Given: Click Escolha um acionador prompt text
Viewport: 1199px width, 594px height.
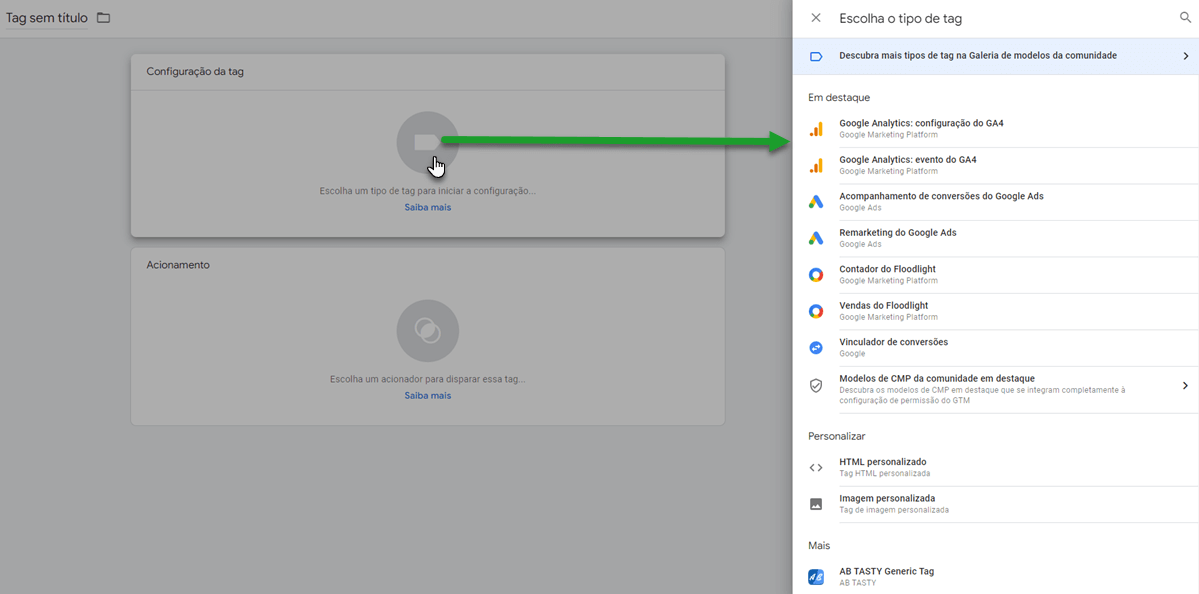Looking at the screenshot, I should [427, 379].
